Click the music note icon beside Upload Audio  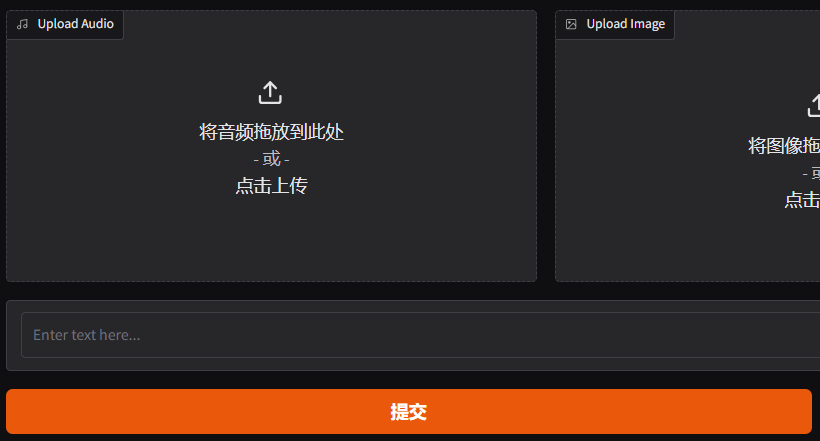point(22,24)
